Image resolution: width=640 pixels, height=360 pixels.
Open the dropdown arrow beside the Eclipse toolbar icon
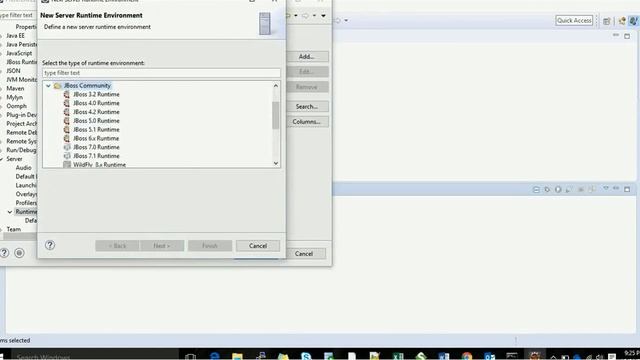point(346,20)
